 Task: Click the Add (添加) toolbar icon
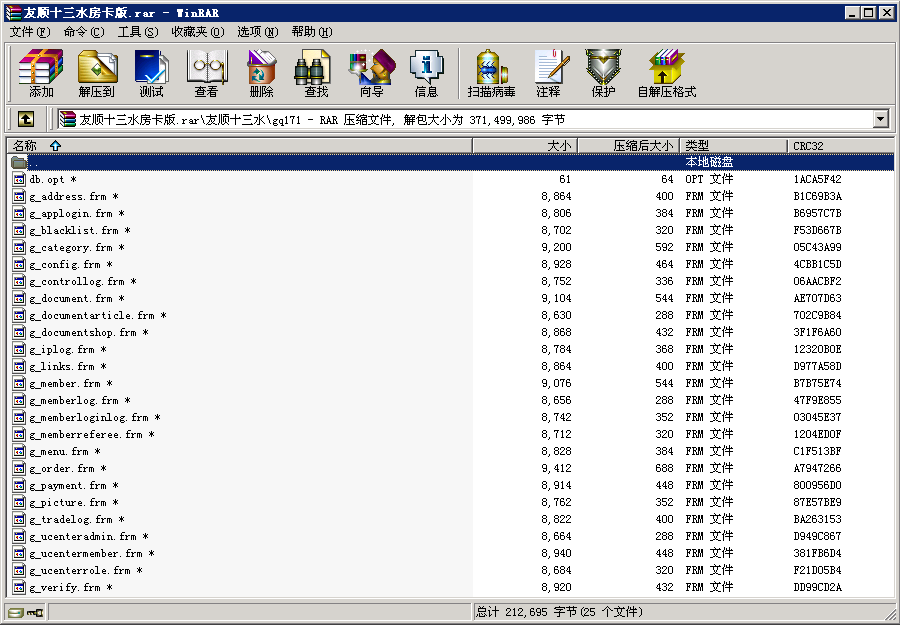tap(41, 74)
